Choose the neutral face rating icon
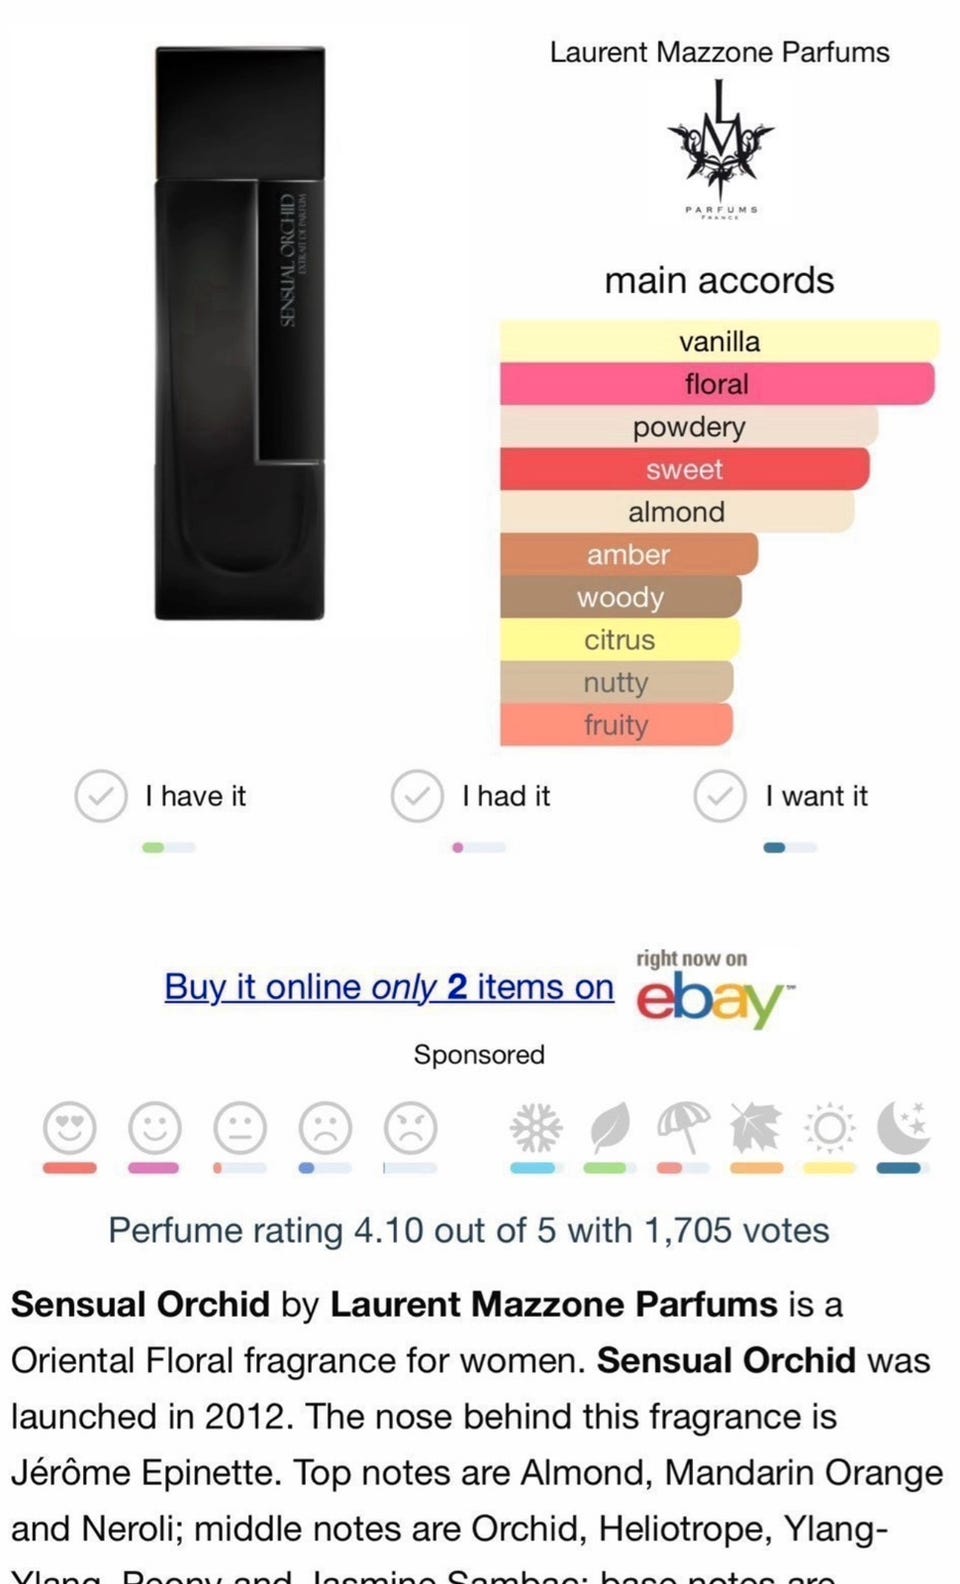 click(240, 1128)
